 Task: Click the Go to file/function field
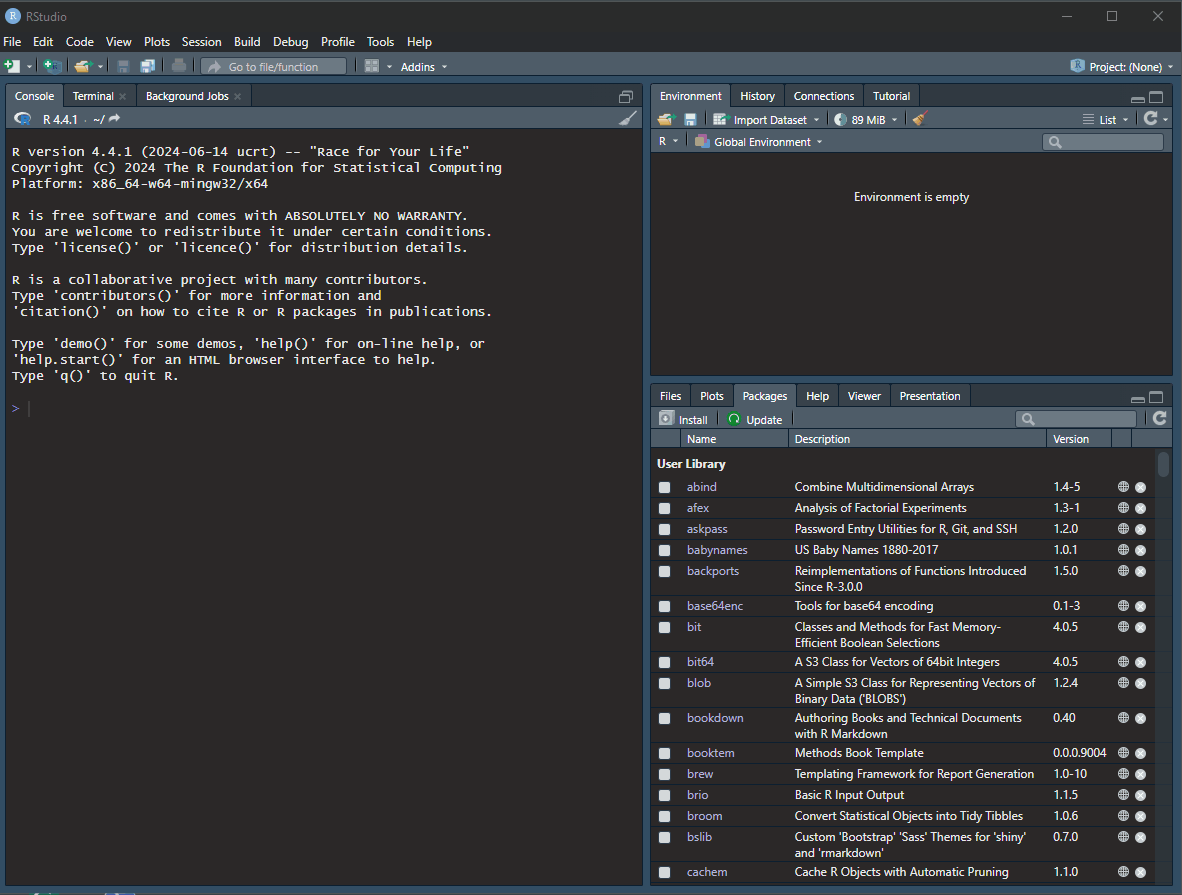[274, 66]
